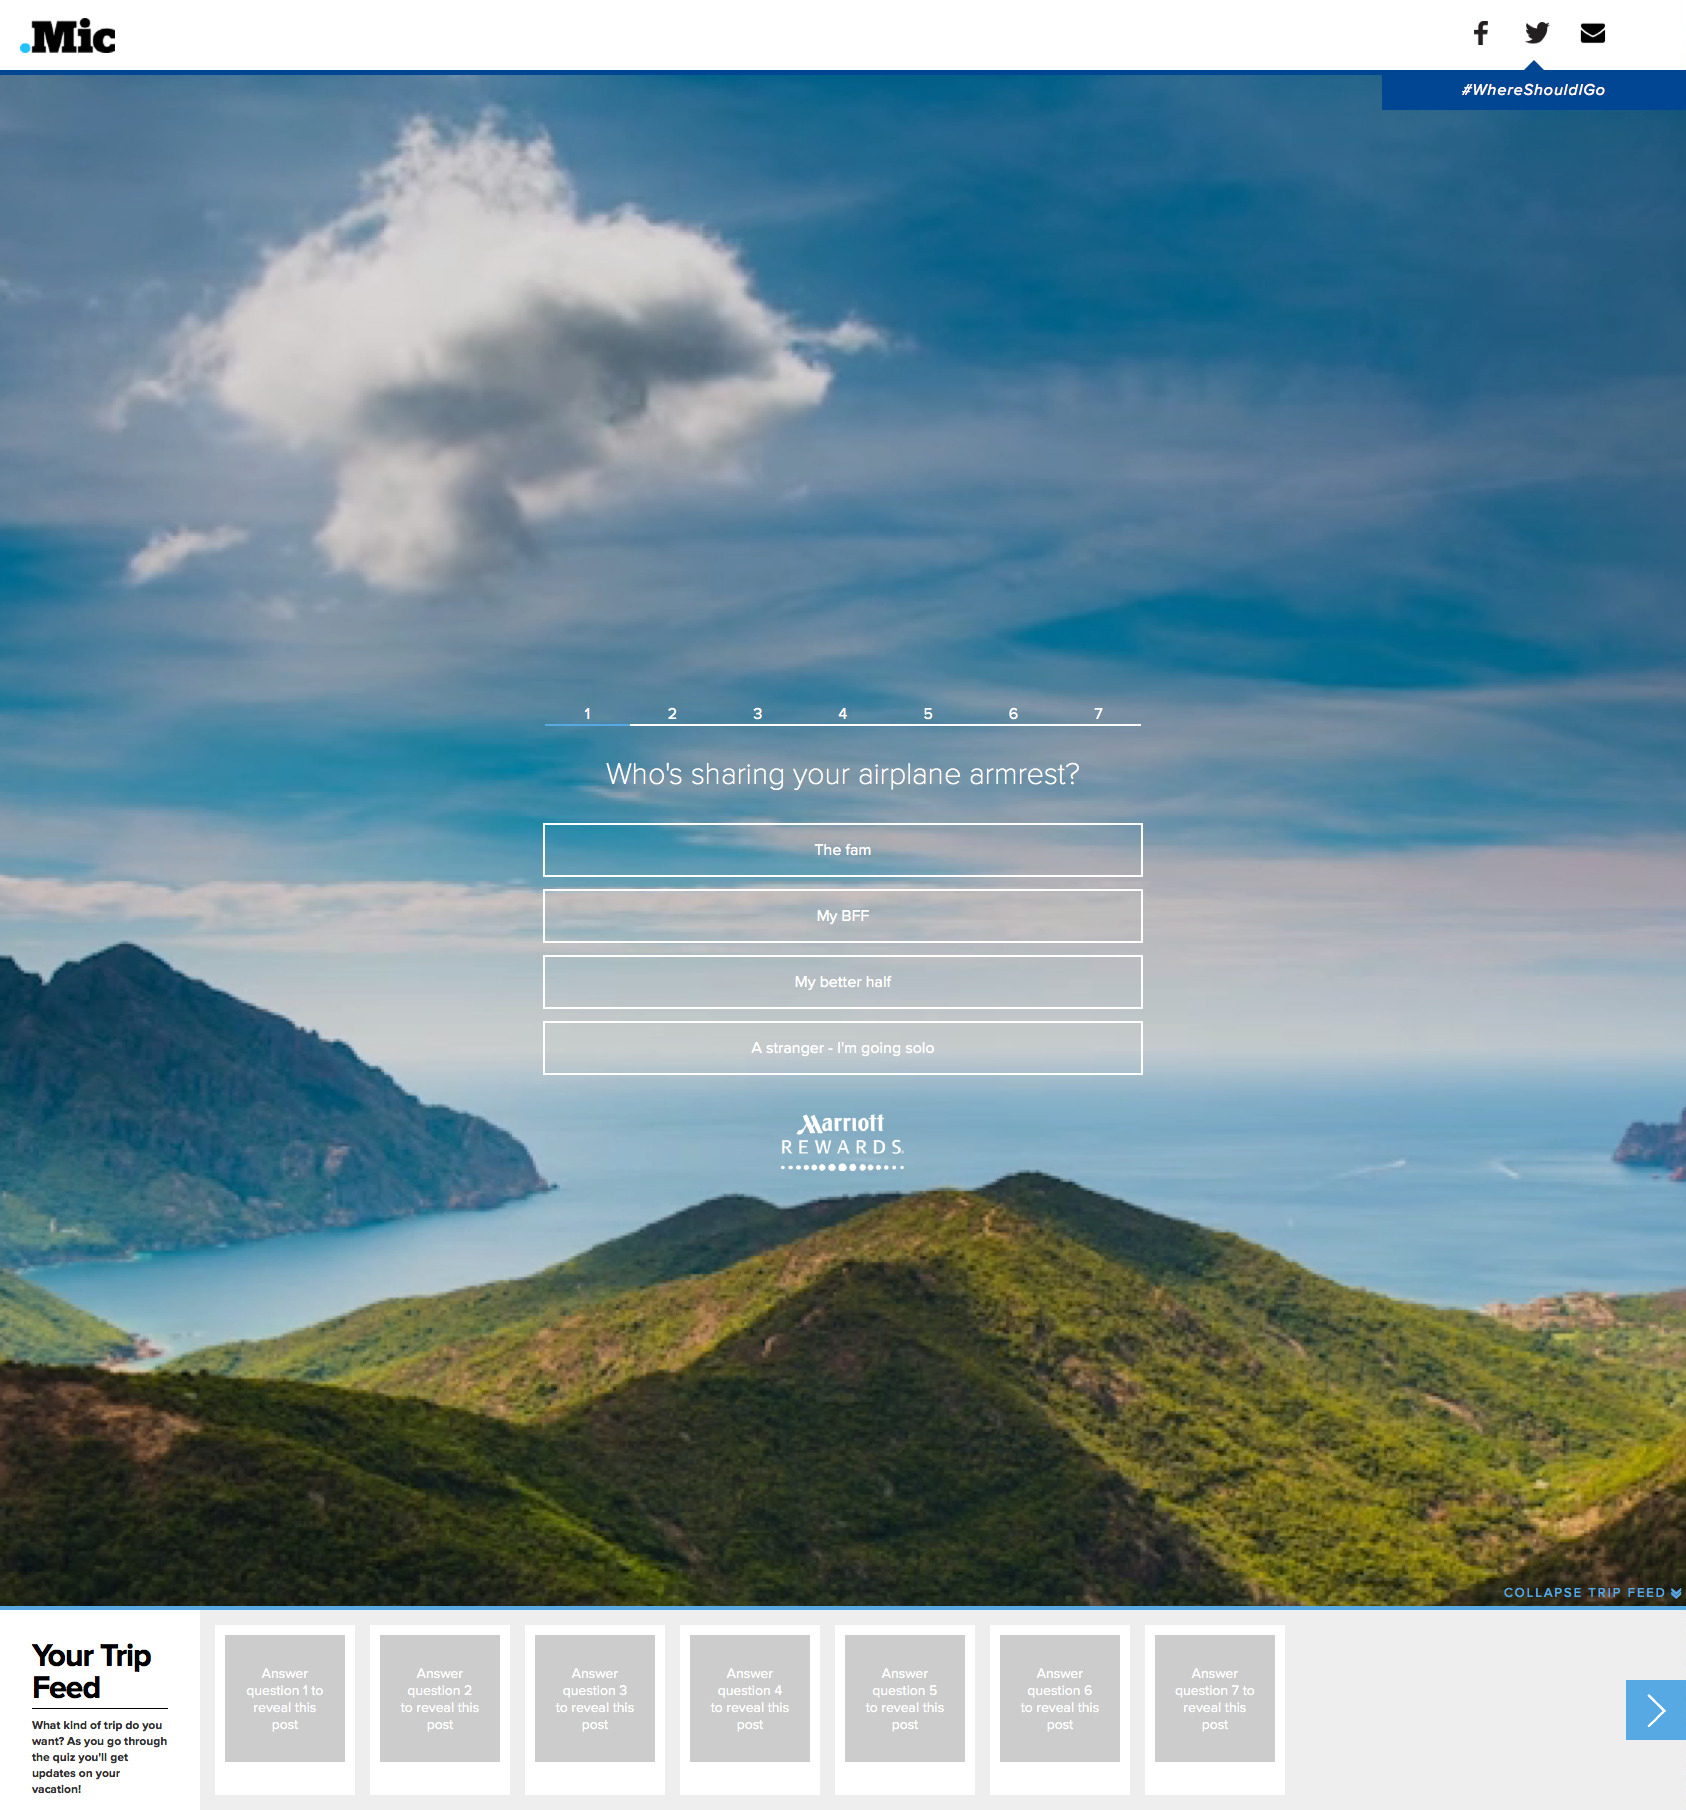Pick 'A stranger - I'm going solo'
The image size is (1686, 1810).
point(842,1048)
